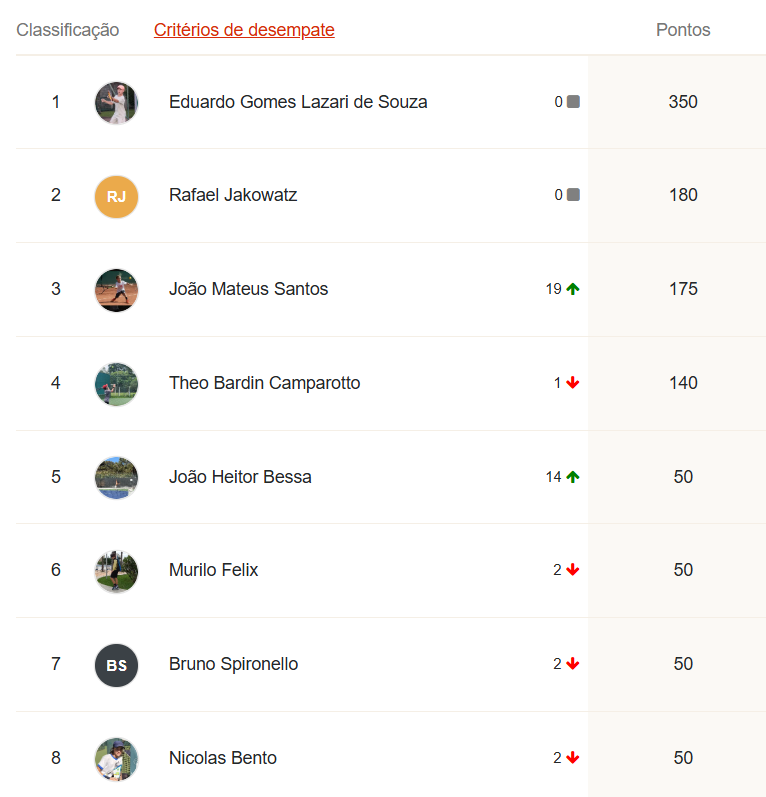766x797 pixels.
Task: Click João Mateus Santos's profile photo
Action: point(116,290)
